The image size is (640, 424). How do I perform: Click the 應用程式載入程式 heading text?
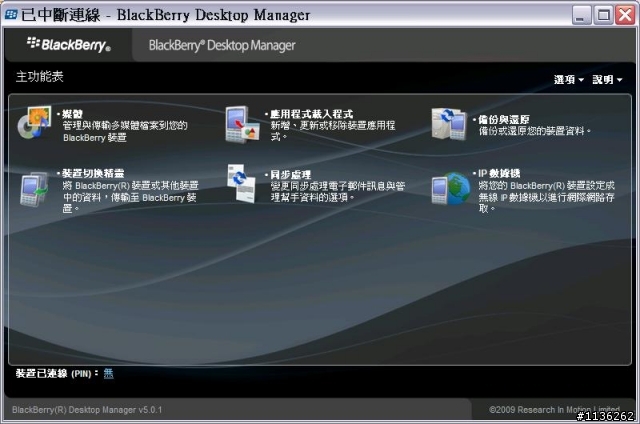point(304,114)
